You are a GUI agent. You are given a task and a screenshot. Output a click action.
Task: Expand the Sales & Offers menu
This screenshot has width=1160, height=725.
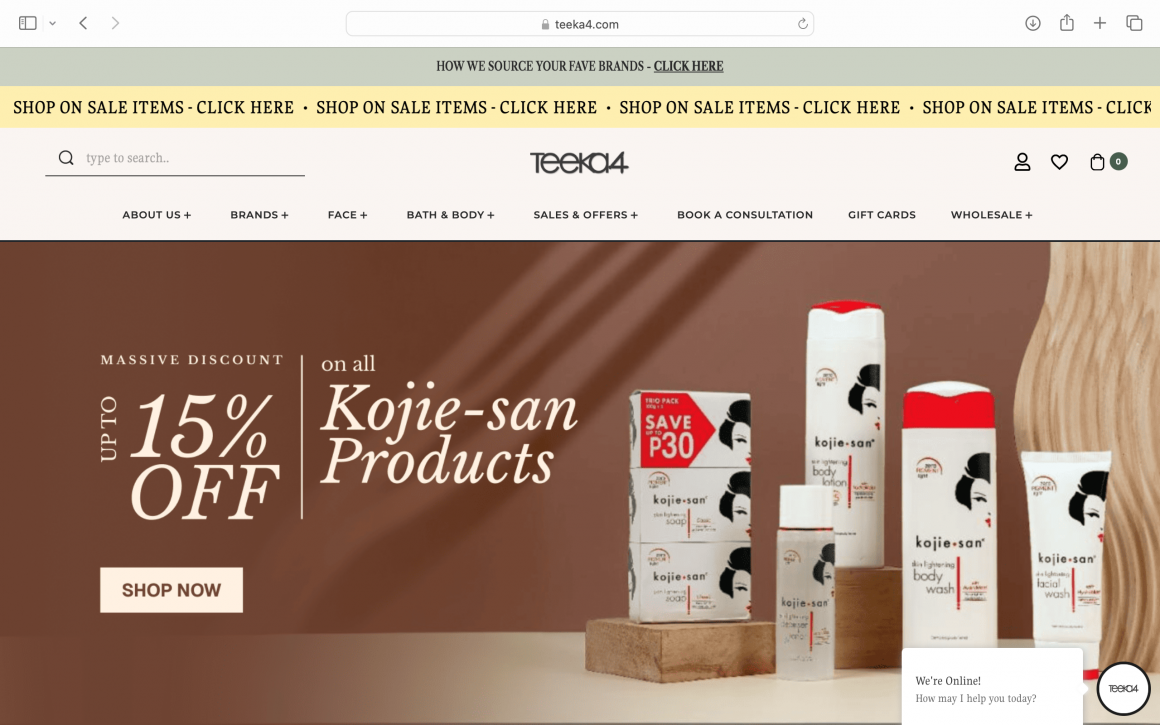point(585,215)
